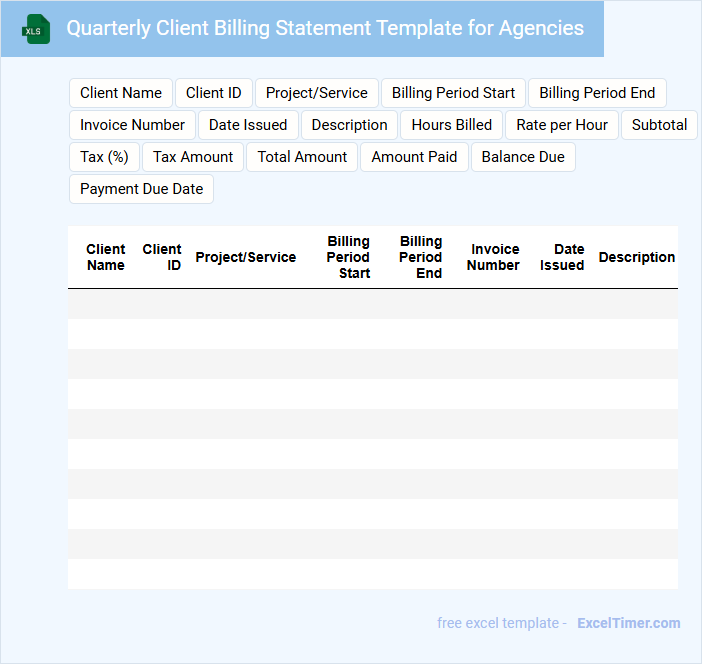The width and height of the screenshot is (702, 664).
Task: Select the Invoice Number tag
Action: [132, 125]
